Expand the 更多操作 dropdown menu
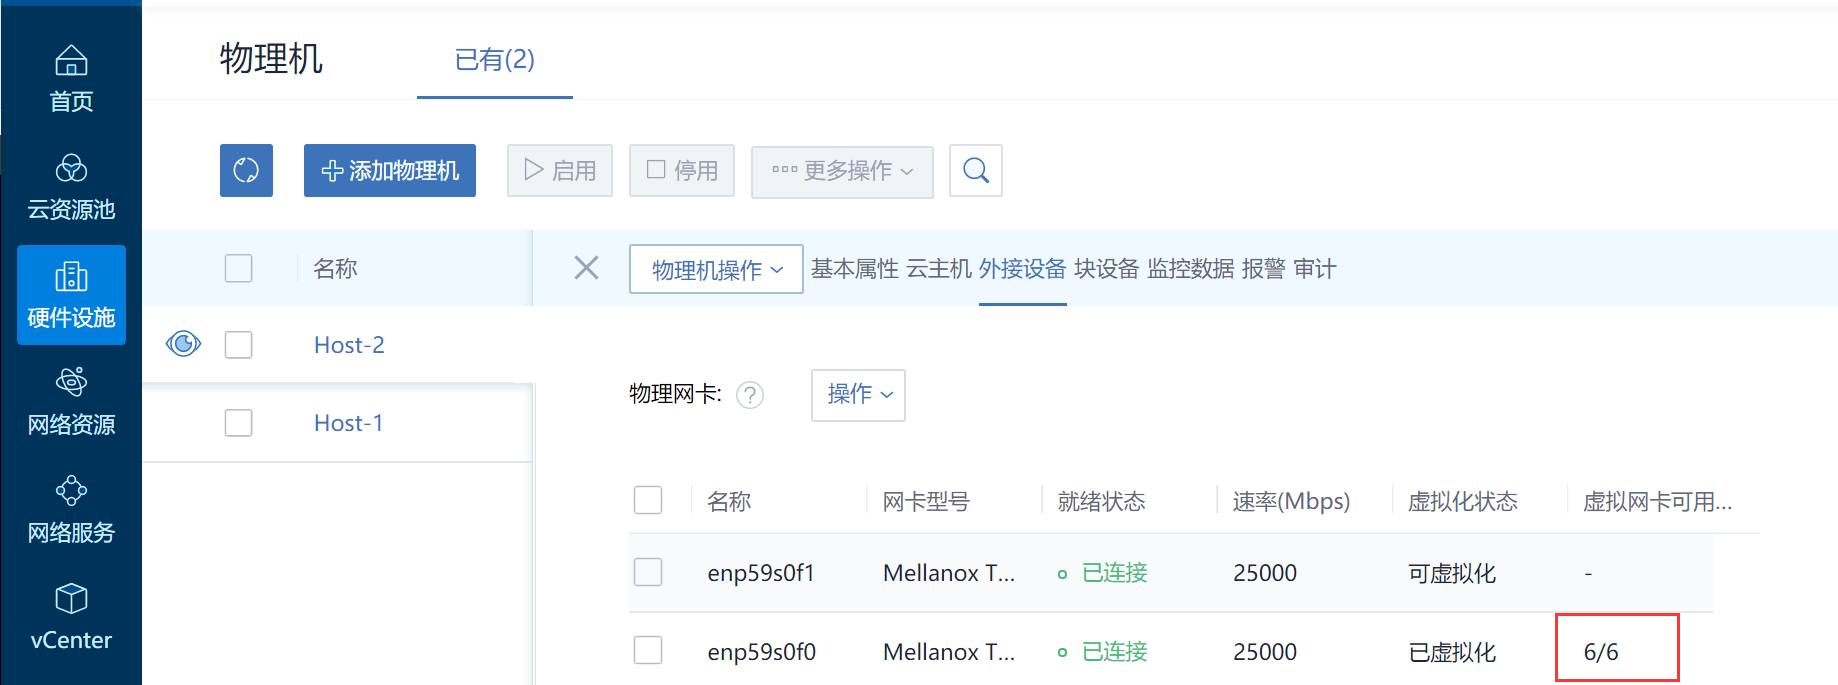1838x685 pixels. pyautogui.click(x=842, y=171)
